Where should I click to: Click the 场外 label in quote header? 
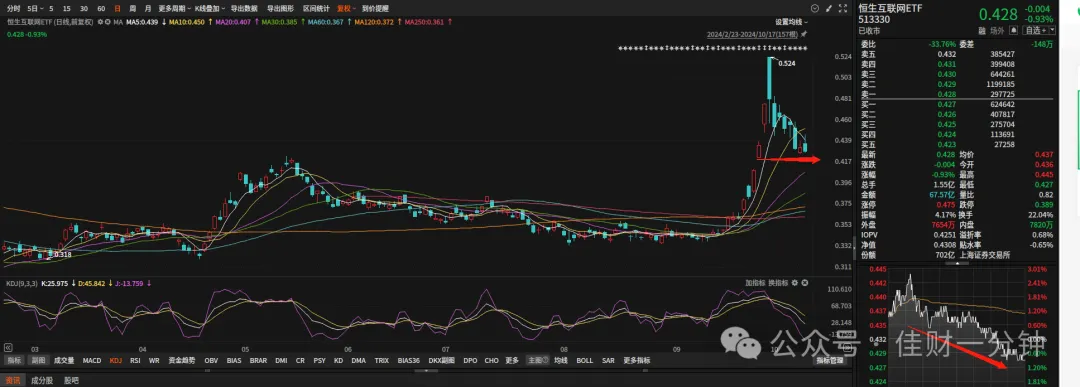997,30
